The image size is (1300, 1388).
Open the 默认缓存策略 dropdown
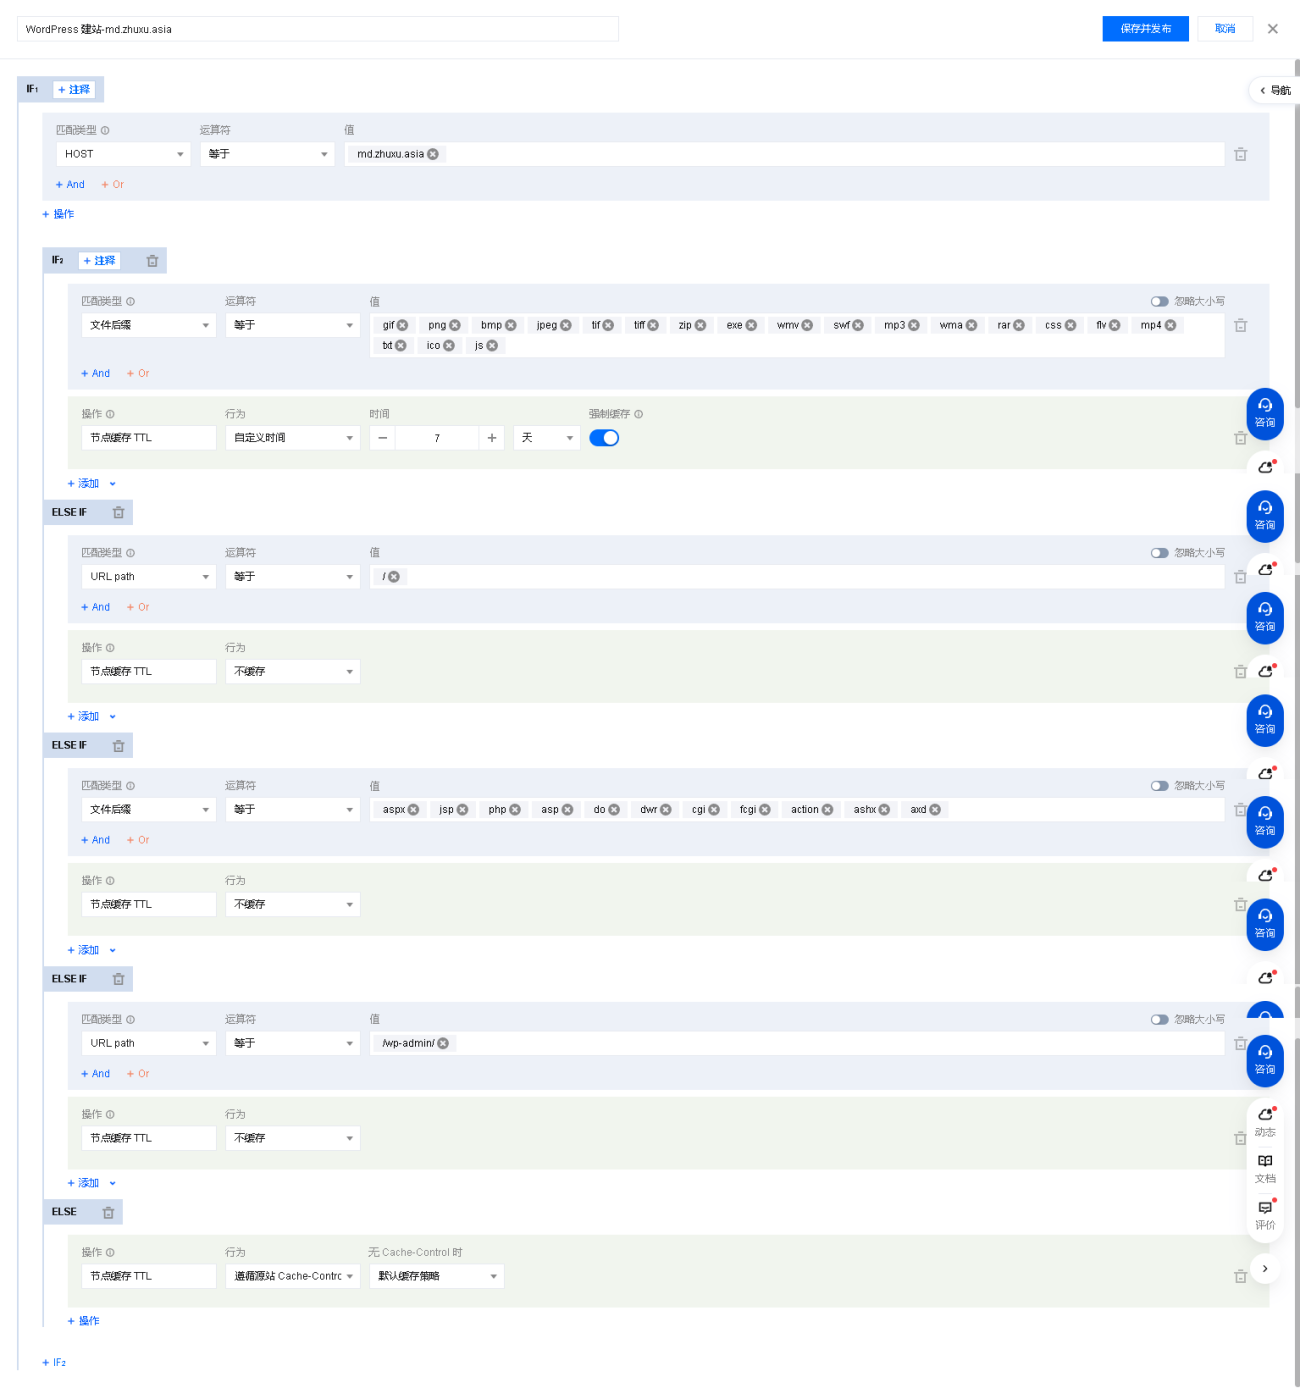[x=436, y=1277]
